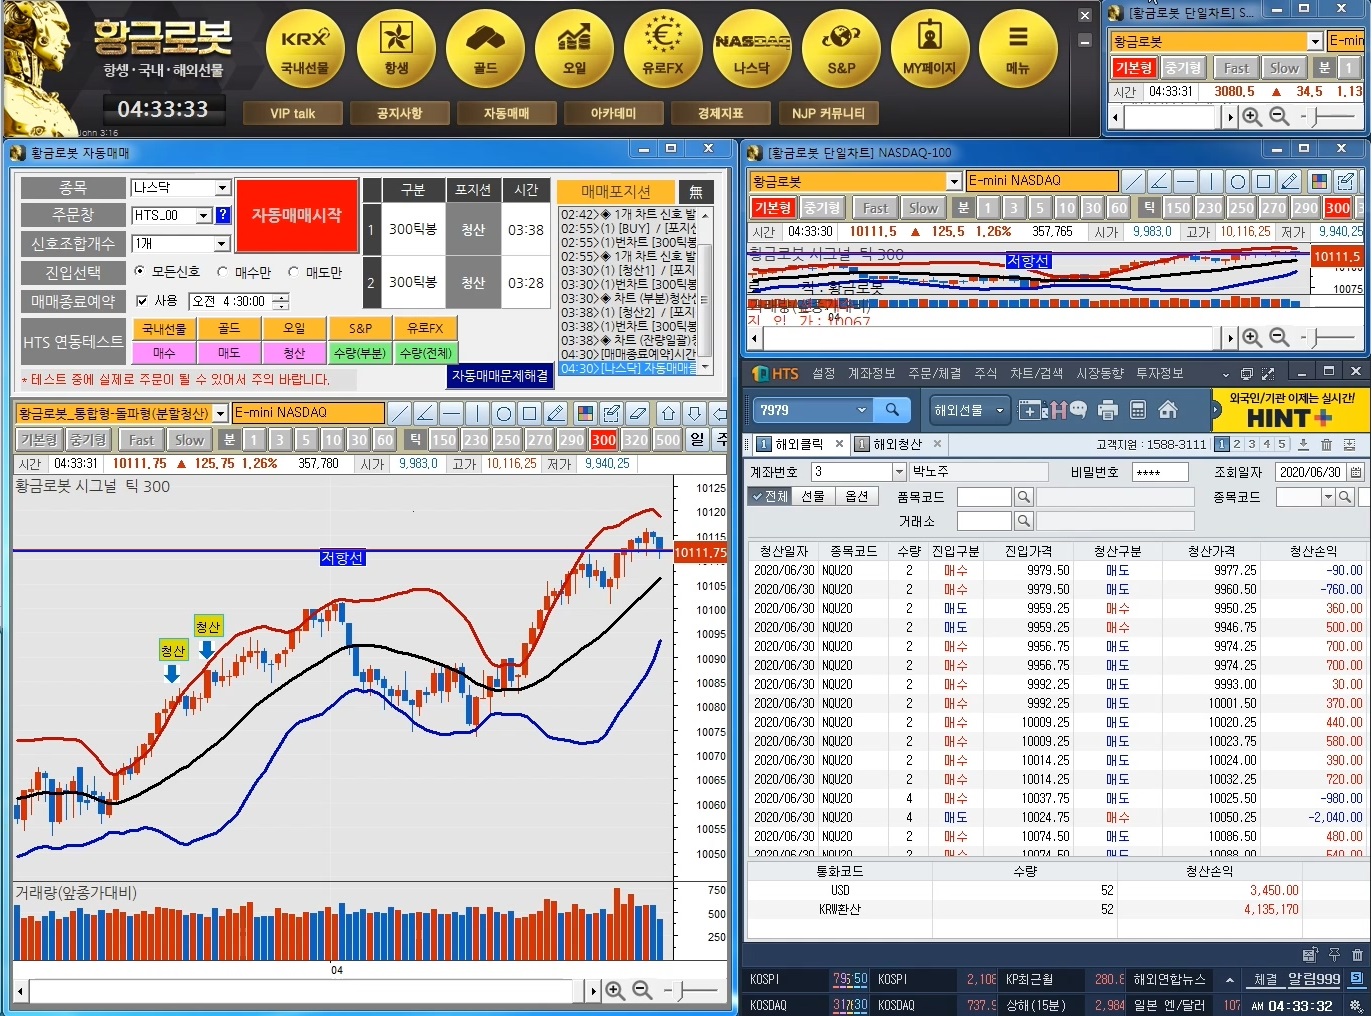Toggle the 중기형 mode in main chart
Screen dimensions: 1372x1016
pos(88,439)
